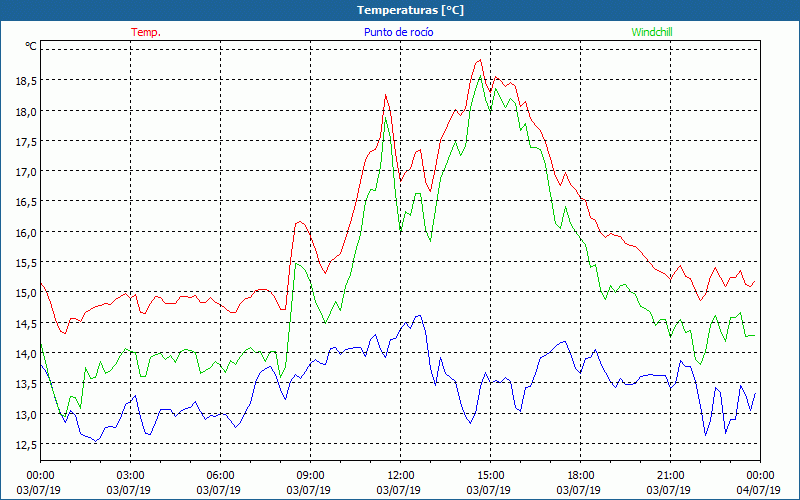Select the green Windchill legend label
The height and width of the screenshot is (500, 800).
pyautogui.click(x=652, y=32)
